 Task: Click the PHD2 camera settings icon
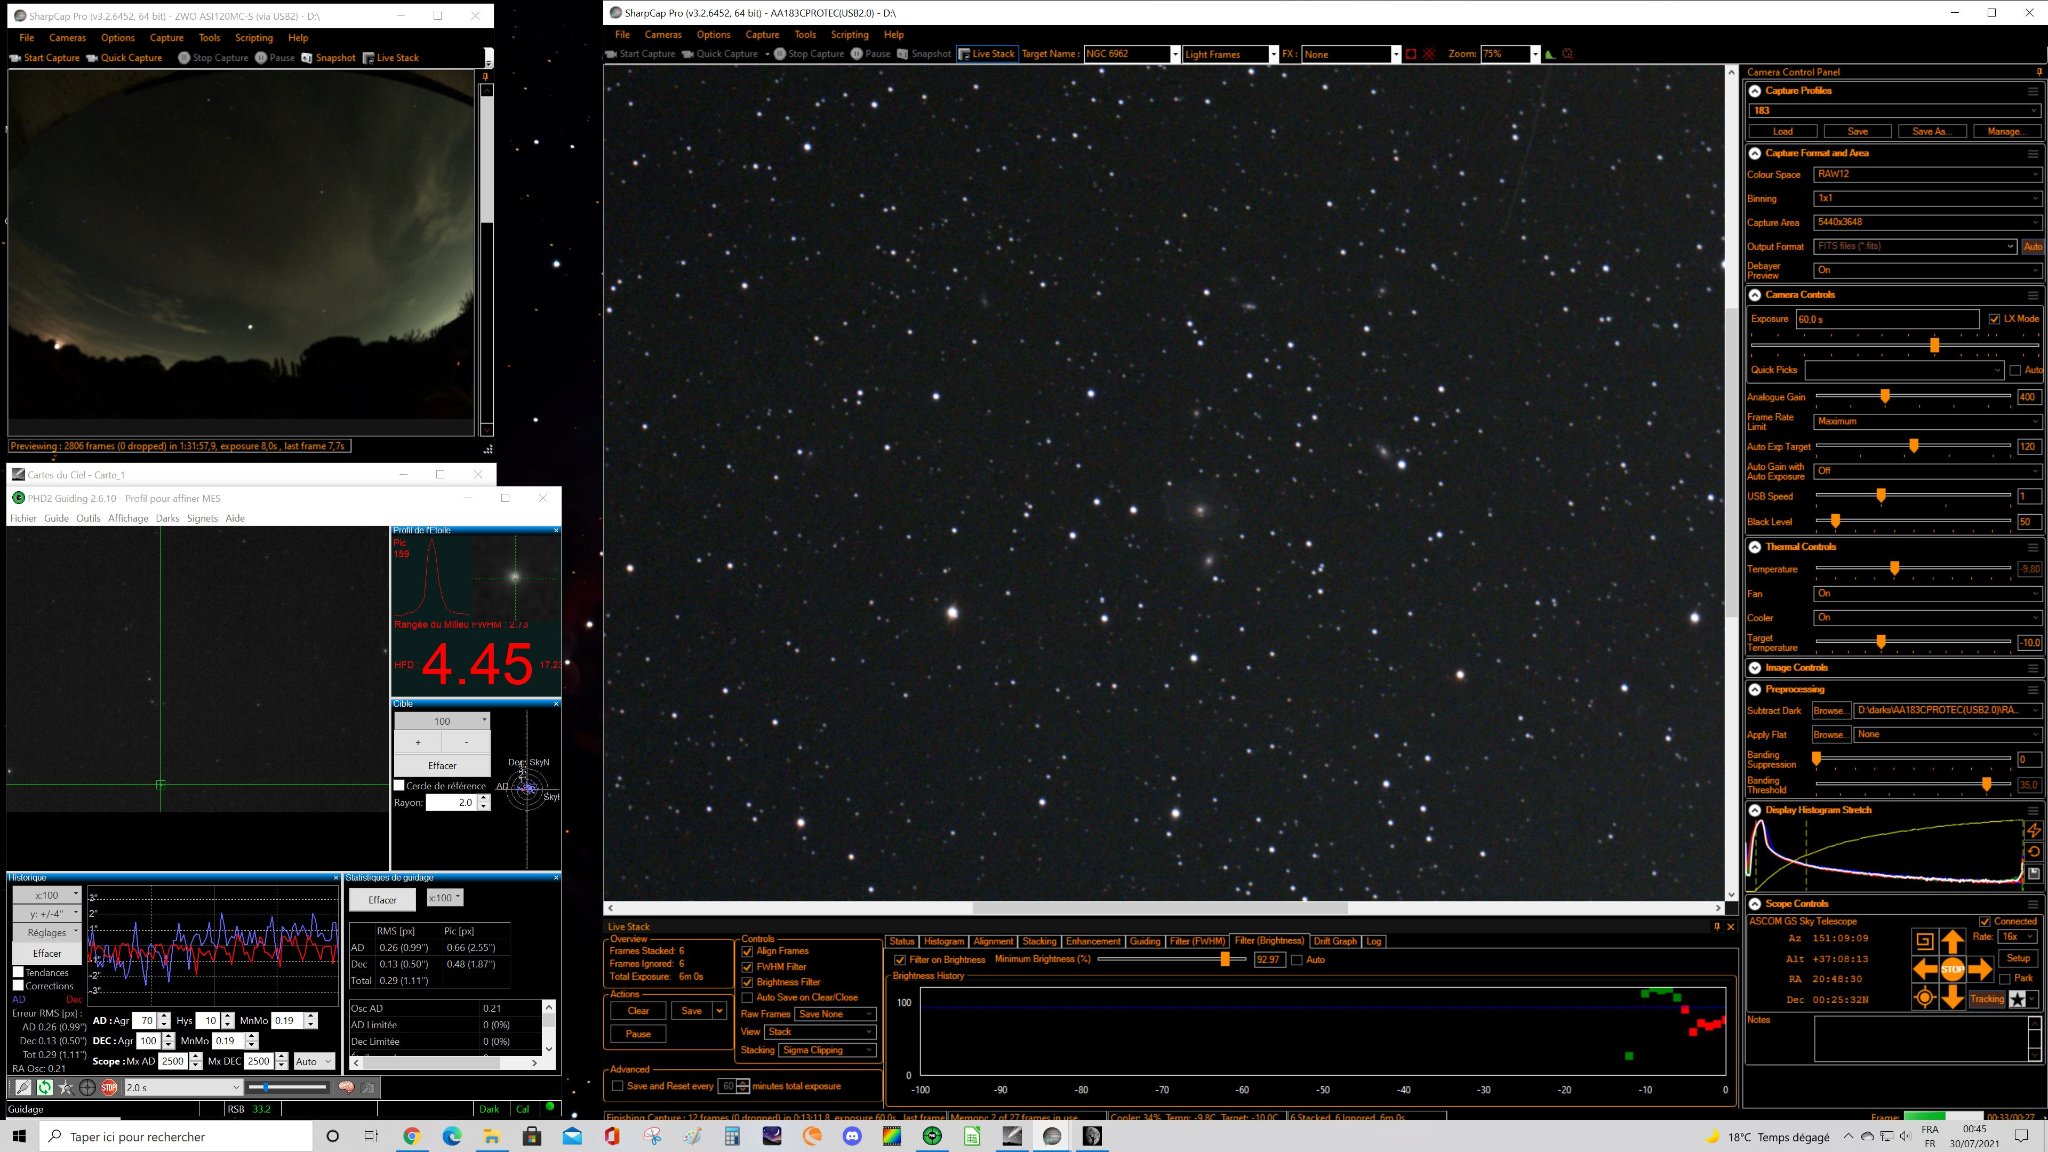[x=368, y=1087]
